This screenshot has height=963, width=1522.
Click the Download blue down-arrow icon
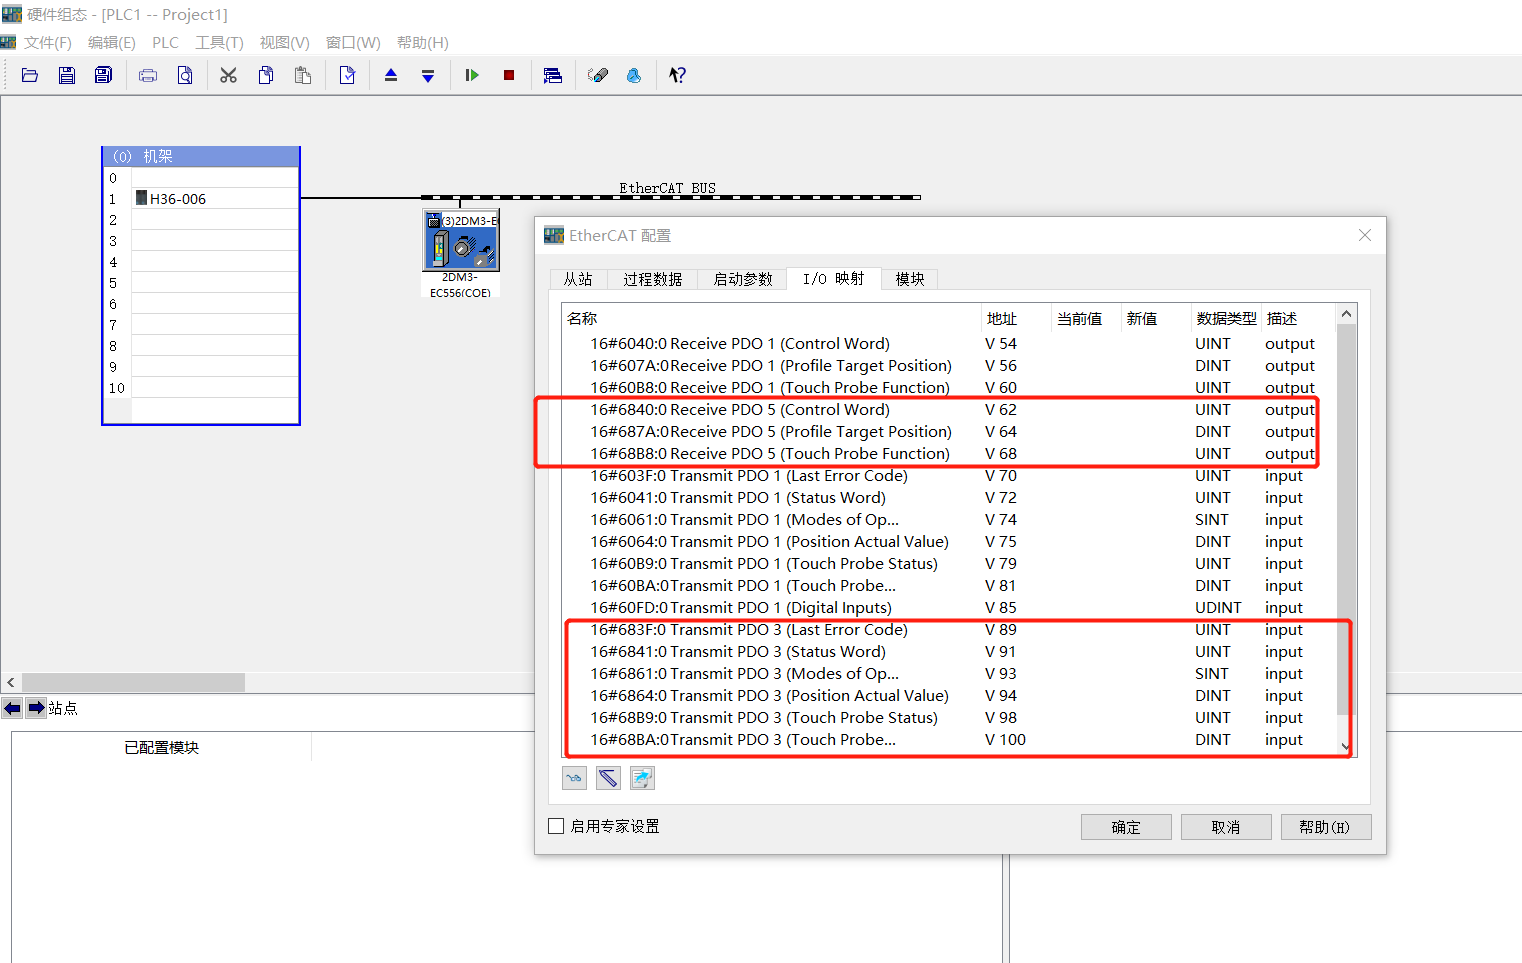(428, 75)
